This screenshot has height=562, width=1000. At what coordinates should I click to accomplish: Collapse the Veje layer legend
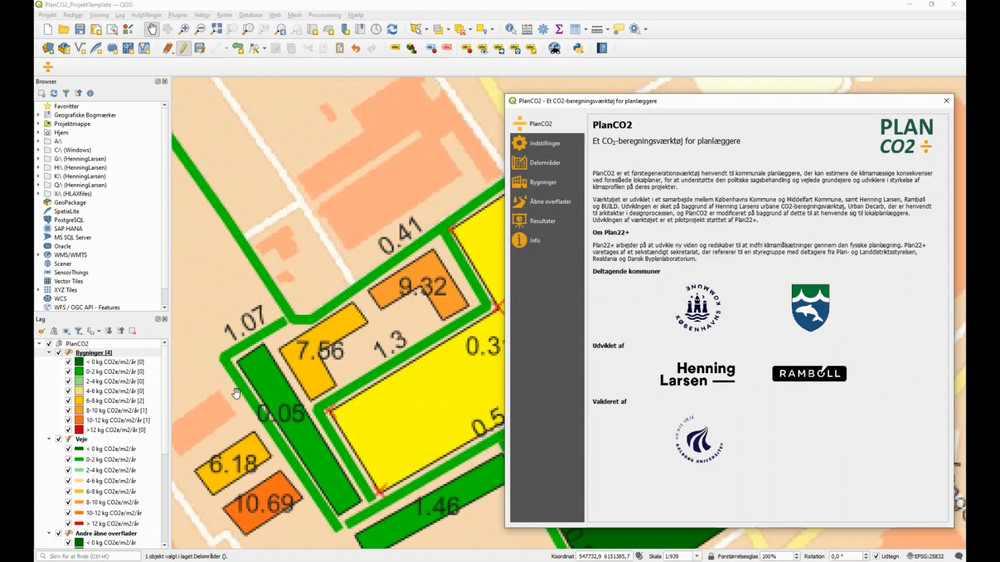click(49, 440)
